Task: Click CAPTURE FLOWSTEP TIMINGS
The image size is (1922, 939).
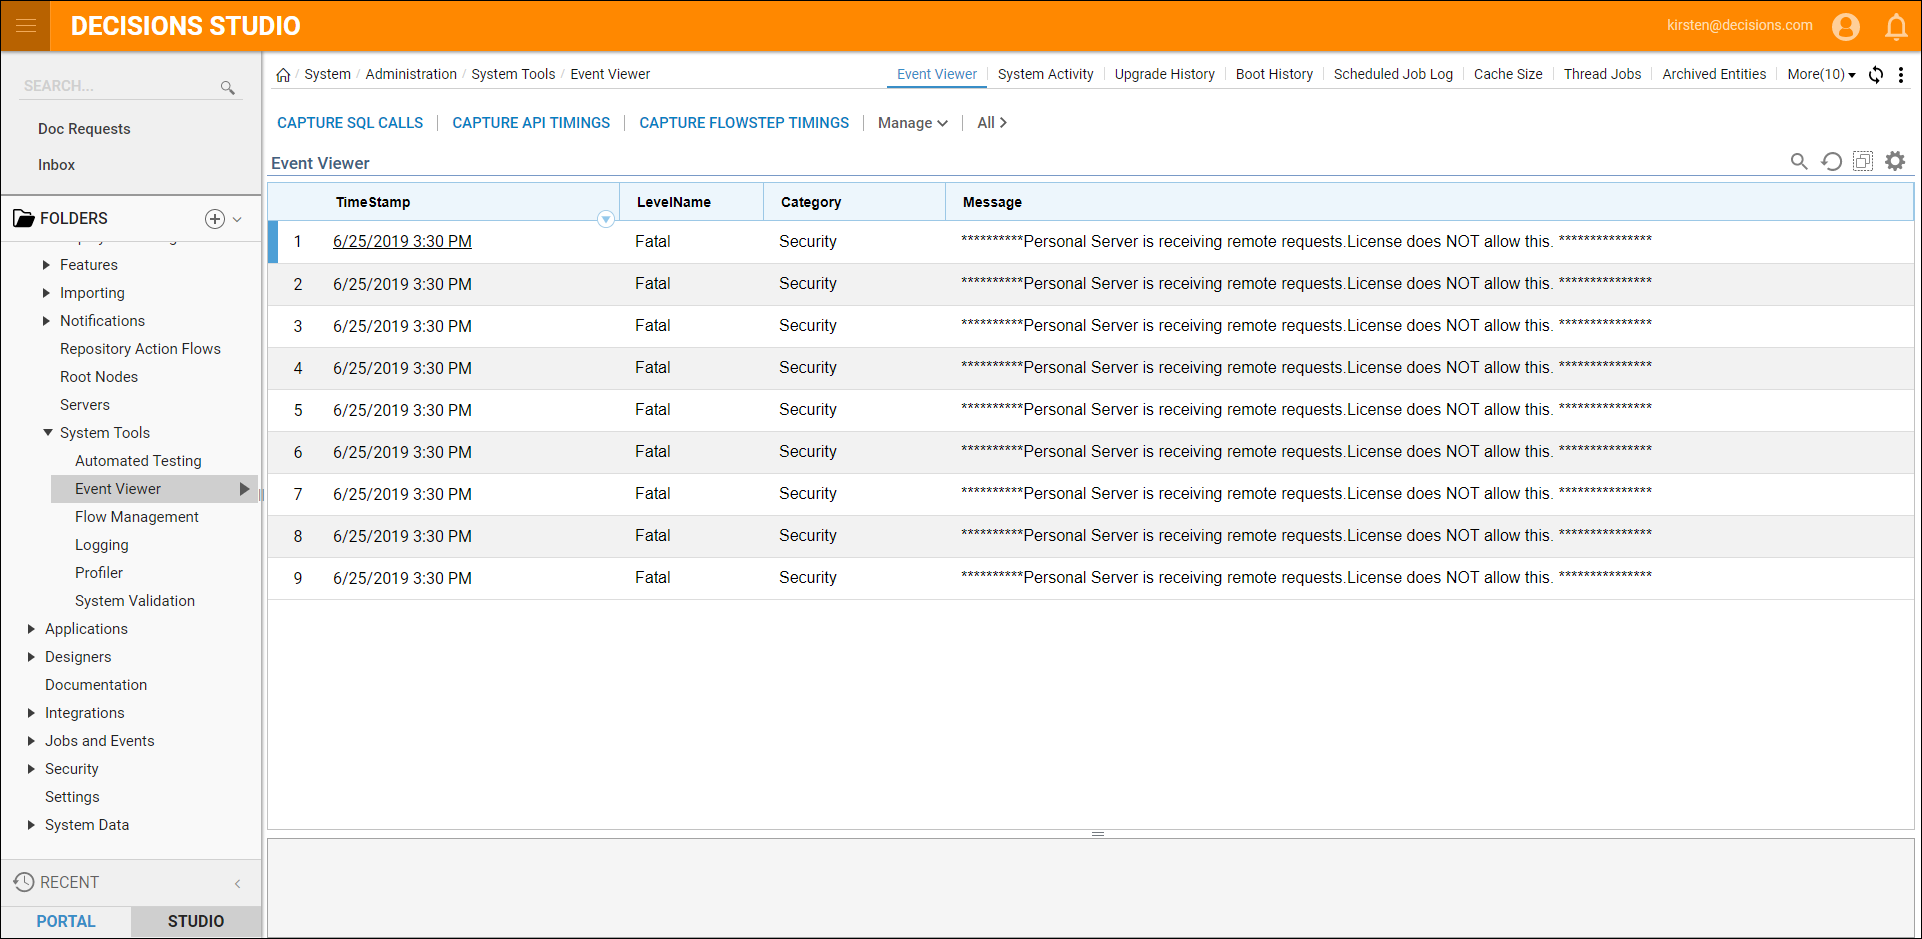Action: pos(744,123)
